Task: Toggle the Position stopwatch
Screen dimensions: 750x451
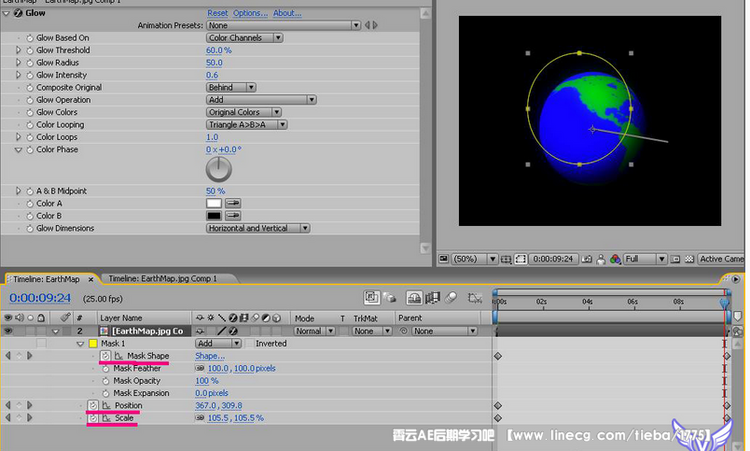Action: pos(93,406)
